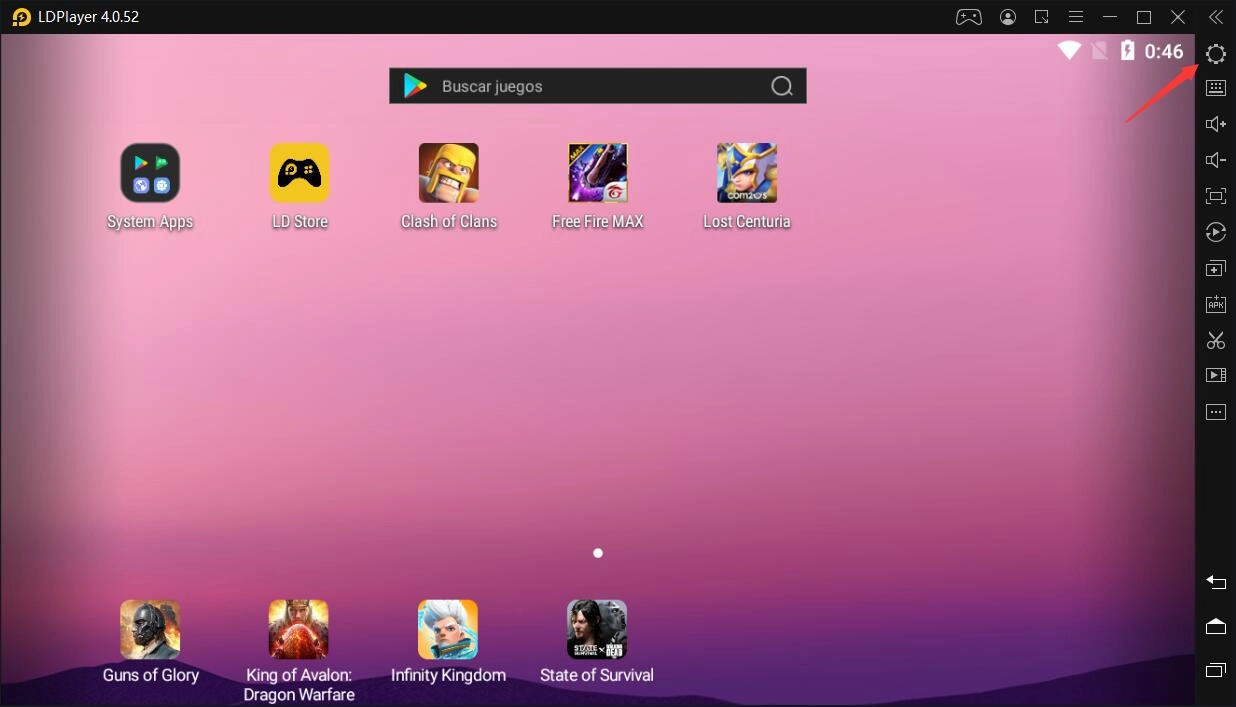Open the multi-instance manager icon
1236x707 pixels.
1215,268
